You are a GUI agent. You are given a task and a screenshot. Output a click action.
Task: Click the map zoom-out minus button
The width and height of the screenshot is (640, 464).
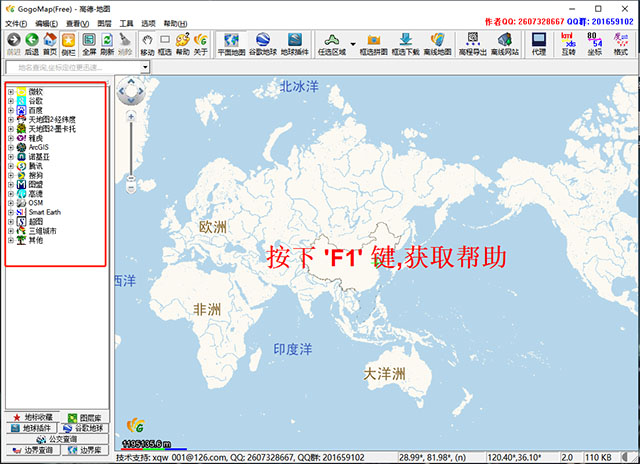coord(131,189)
